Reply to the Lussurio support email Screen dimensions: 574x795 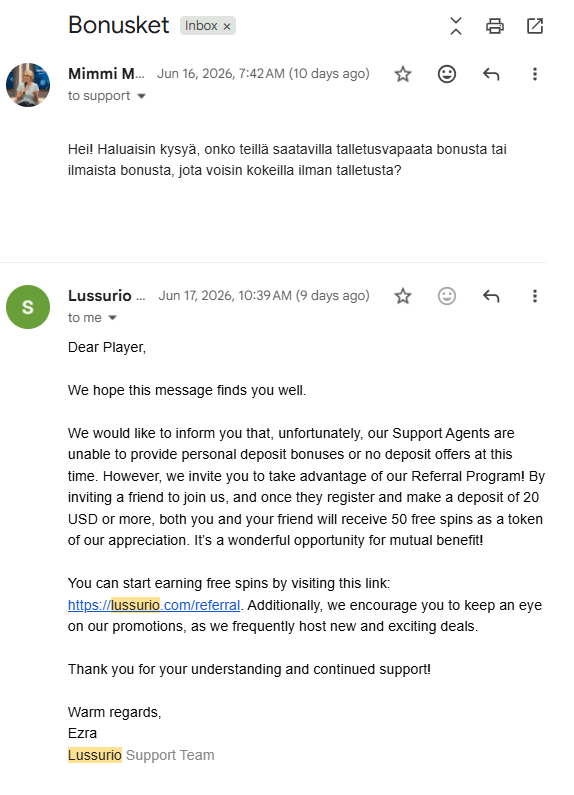[x=491, y=296]
